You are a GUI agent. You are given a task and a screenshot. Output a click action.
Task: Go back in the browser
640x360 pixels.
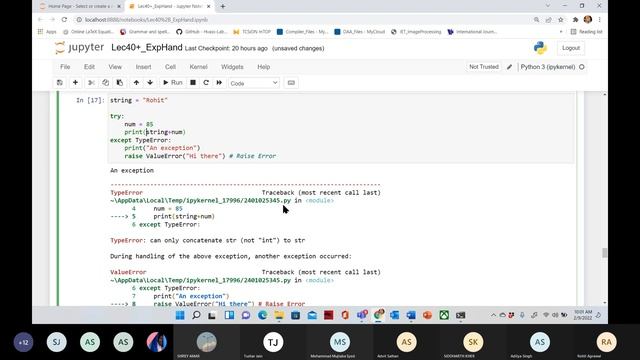point(40,20)
